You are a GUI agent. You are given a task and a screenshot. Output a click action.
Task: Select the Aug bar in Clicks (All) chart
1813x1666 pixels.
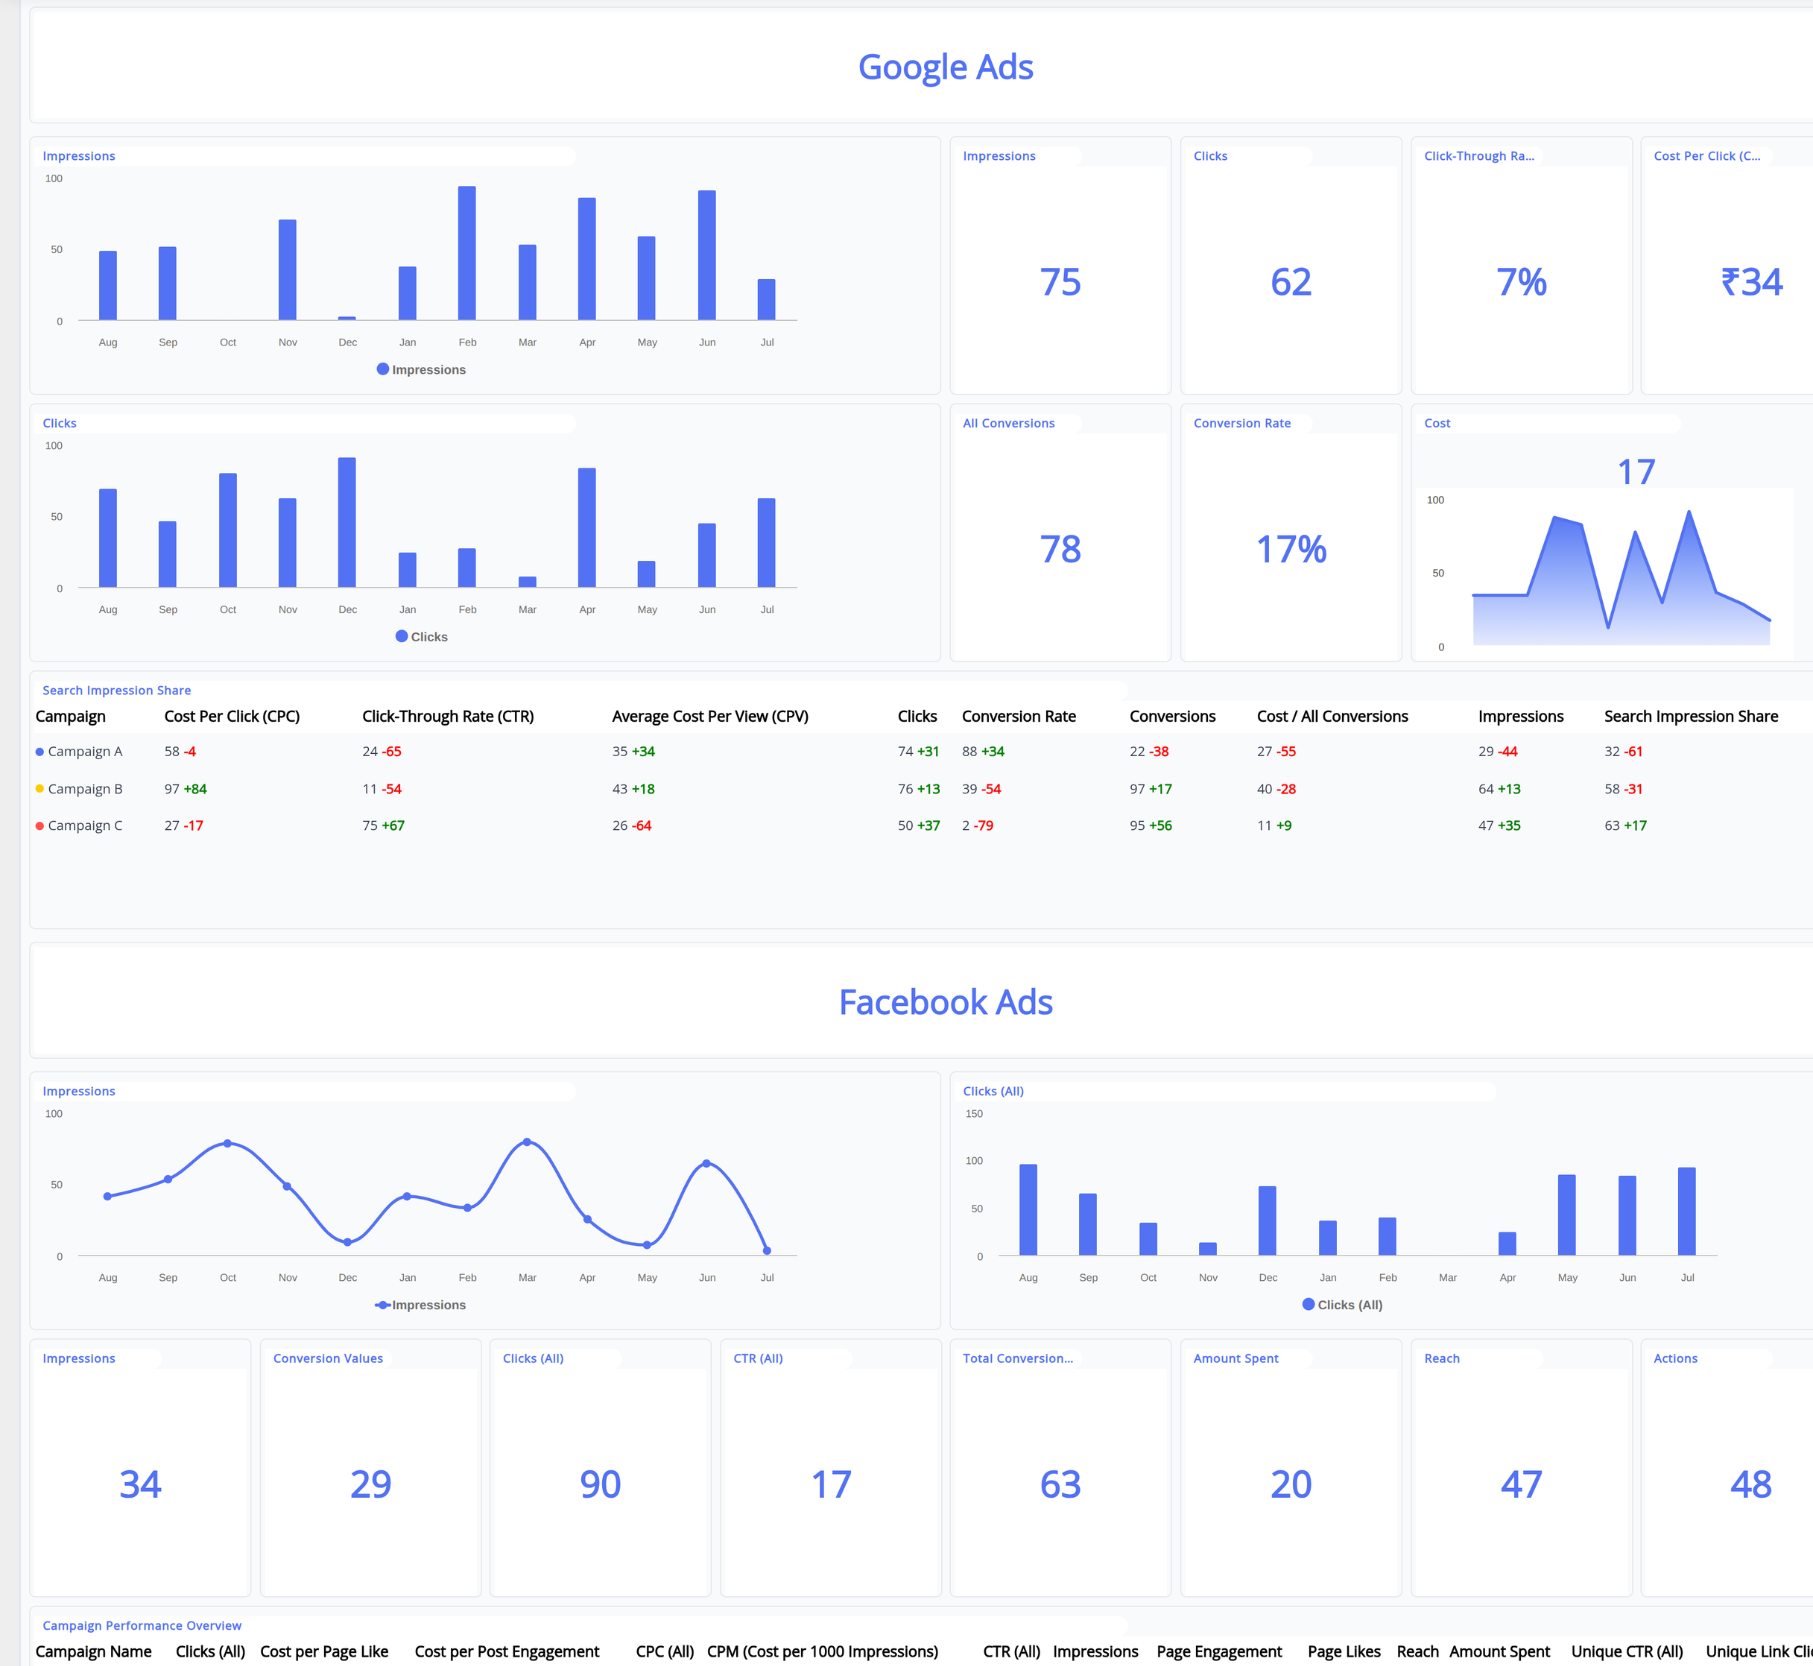pos(1028,1209)
